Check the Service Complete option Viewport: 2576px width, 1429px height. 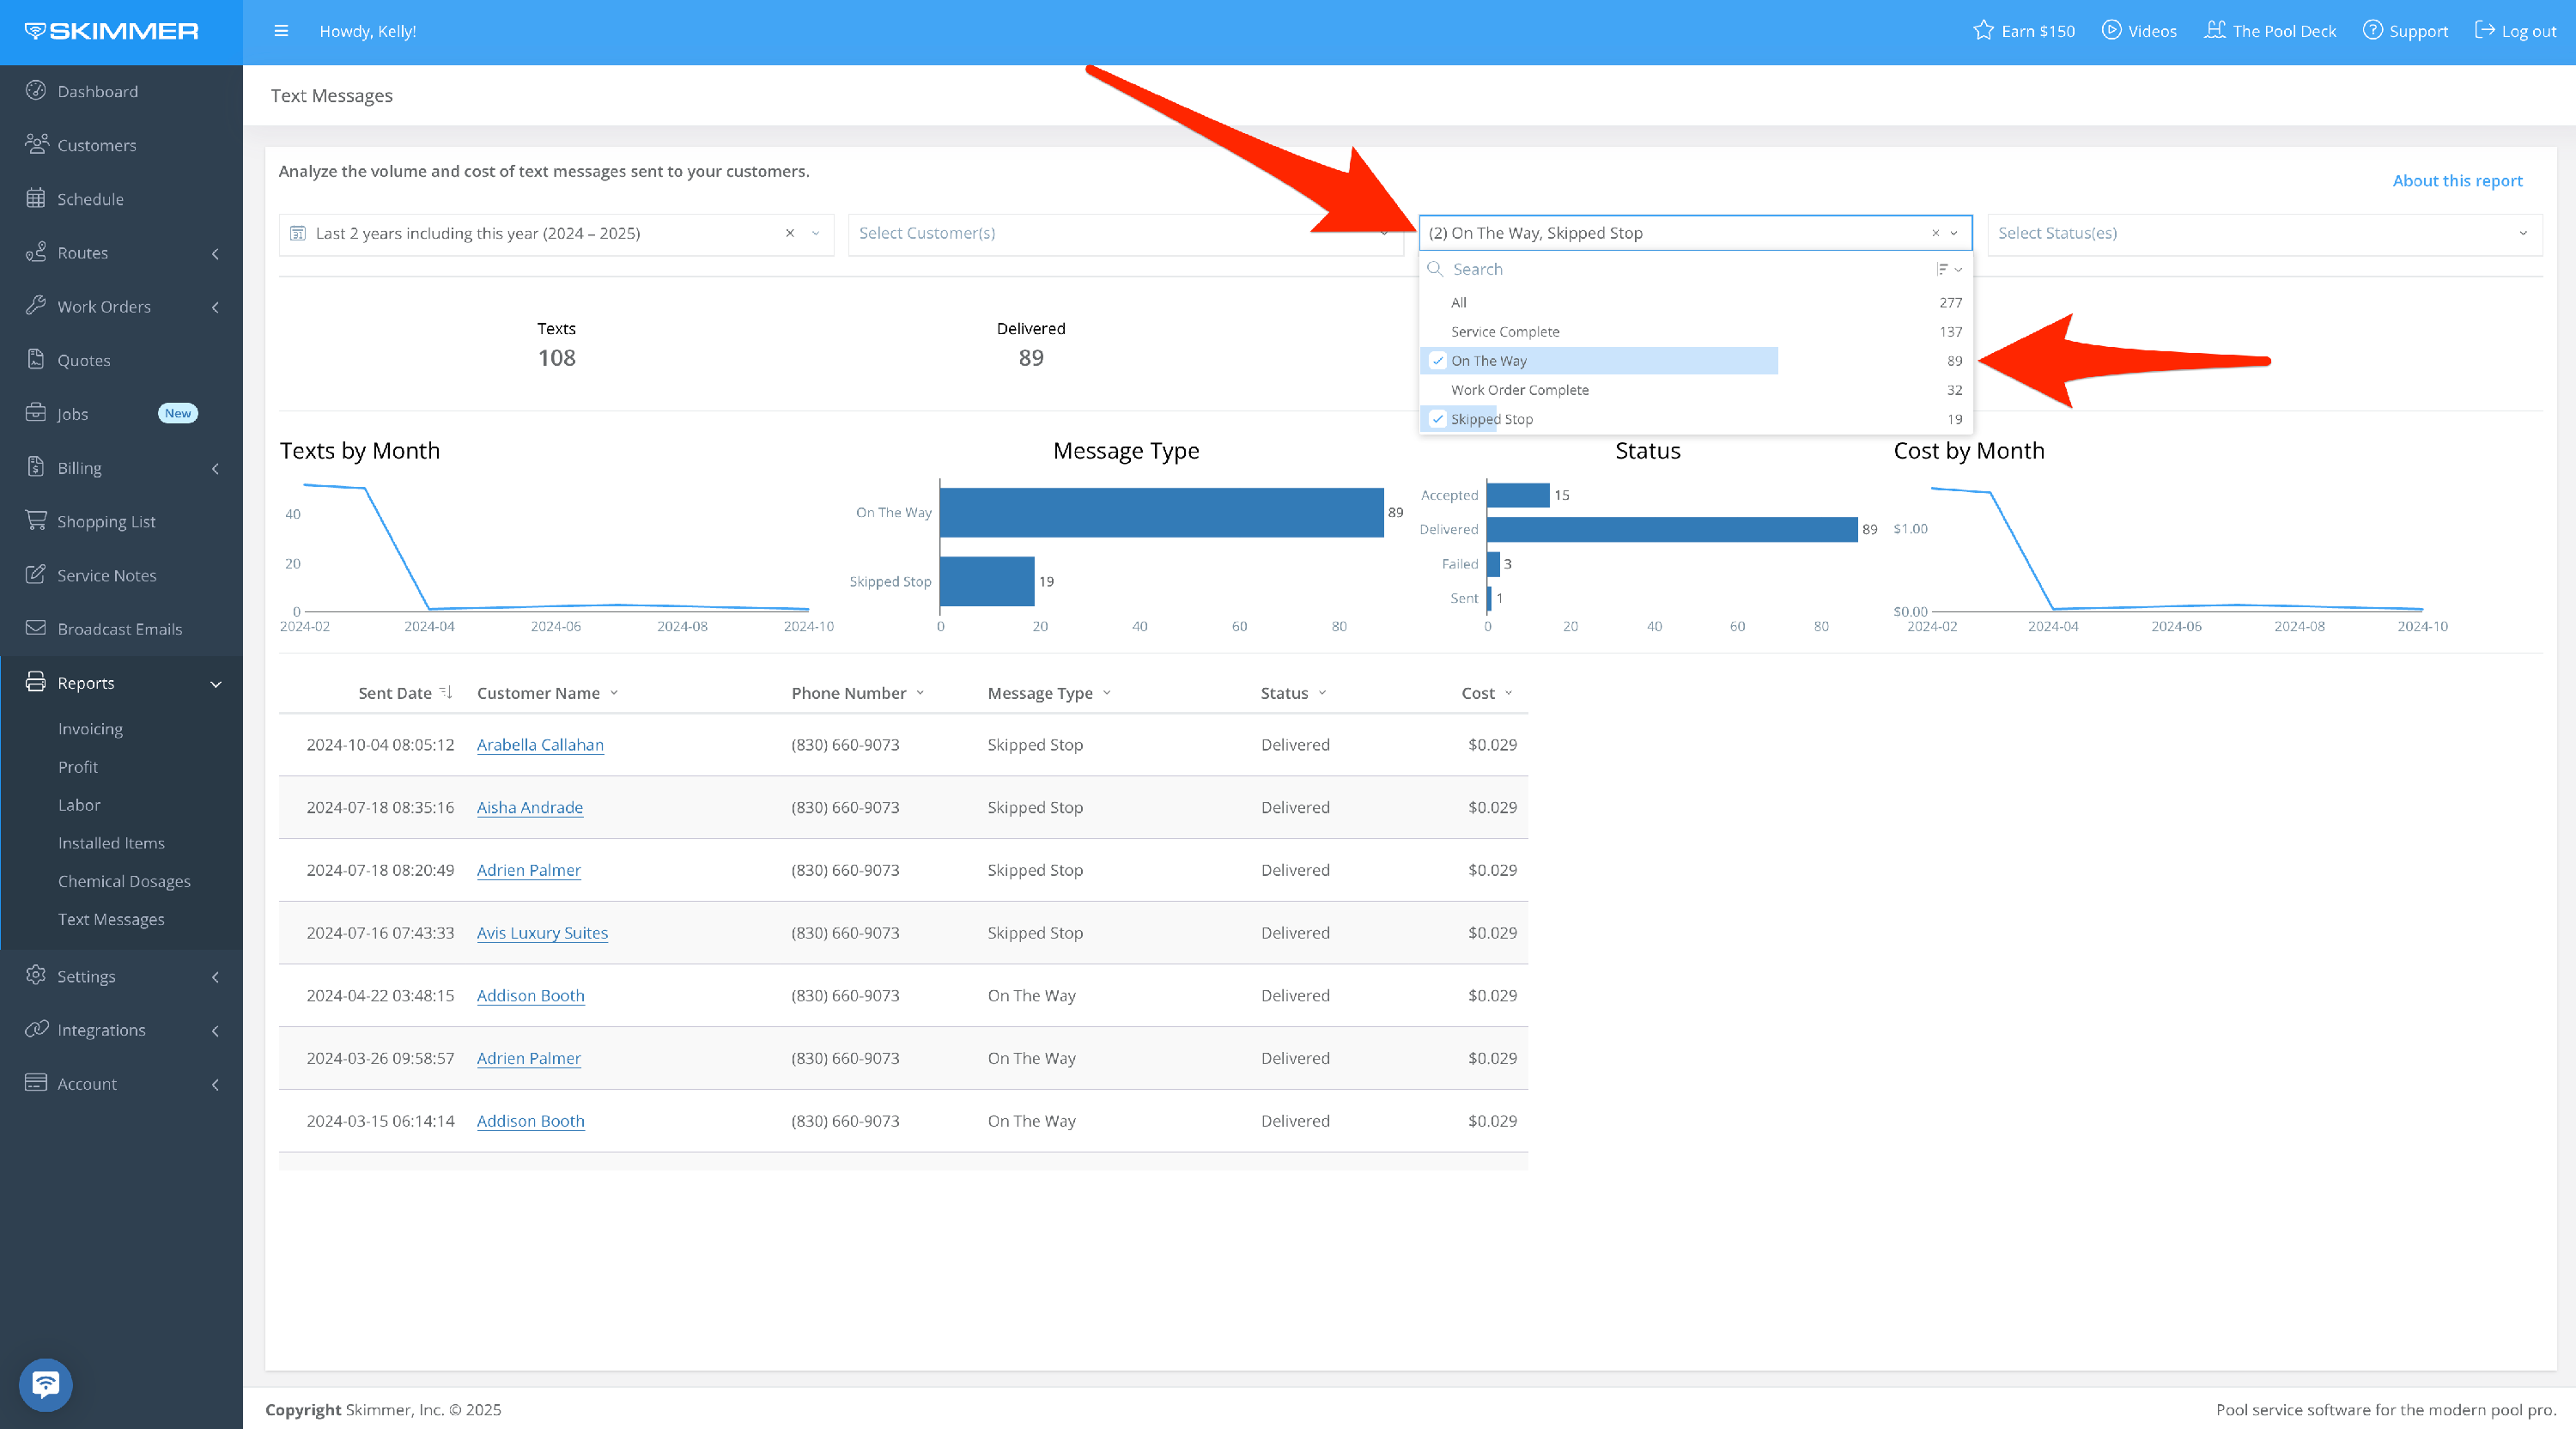[x=1504, y=332]
